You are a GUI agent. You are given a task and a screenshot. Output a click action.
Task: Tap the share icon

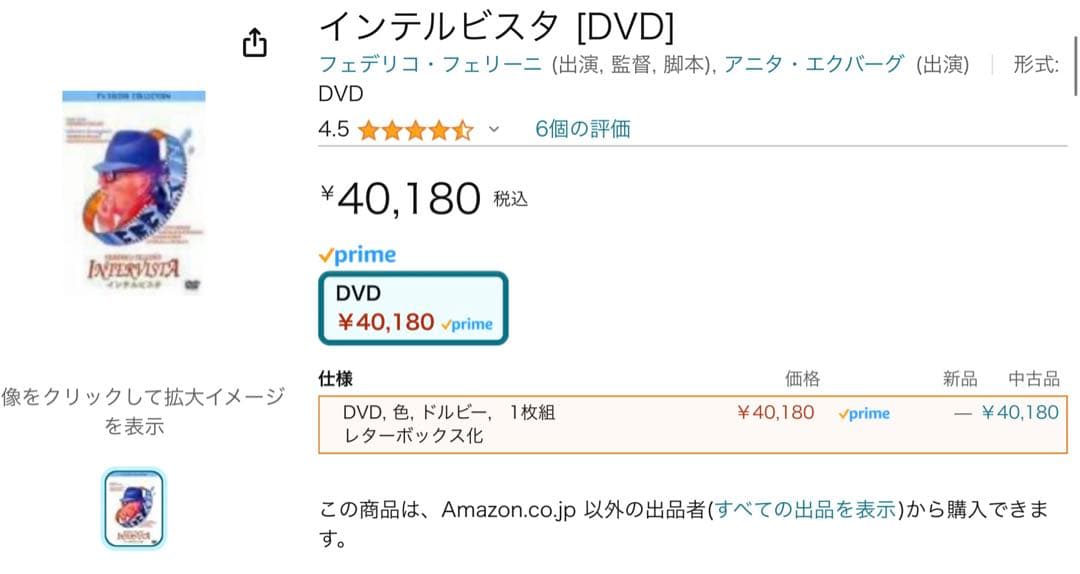(x=255, y=43)
